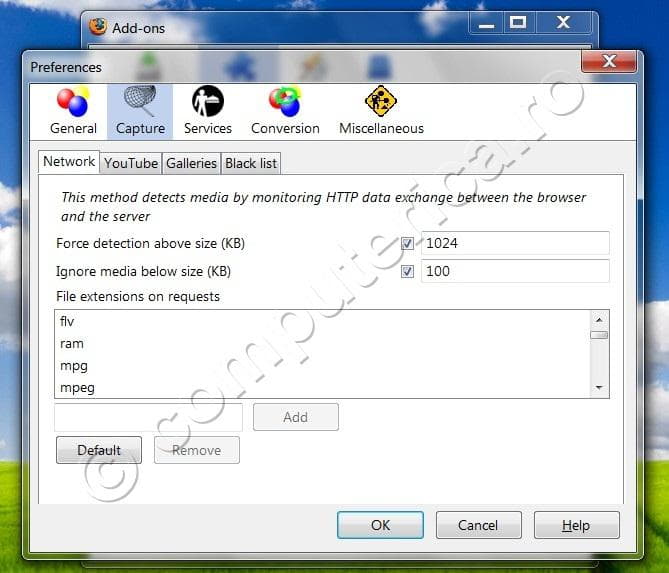Image resolution: width=669 pixels, height=573 pixels.
Task: Toggle Force detection above size checkbox
Action: [407, 243]
